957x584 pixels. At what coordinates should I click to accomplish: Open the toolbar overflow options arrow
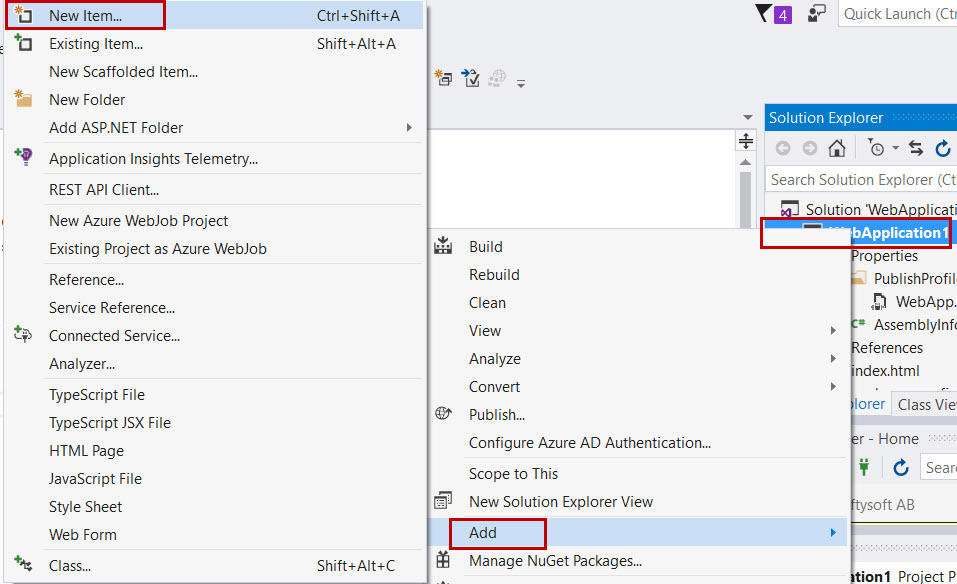pyautogui.click(x=521, y=83)
